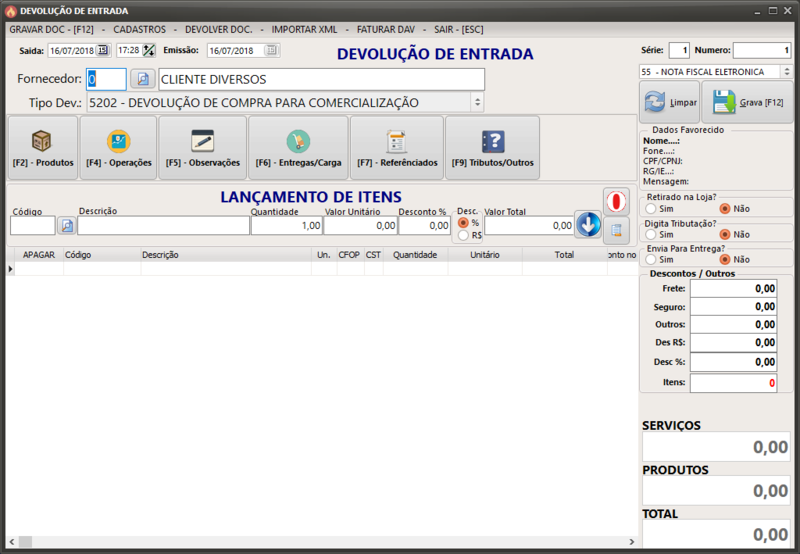Click the flame application icon in title bar
Image resolution: width=800 pixels, height=554 pixels.
pos(11,11)
